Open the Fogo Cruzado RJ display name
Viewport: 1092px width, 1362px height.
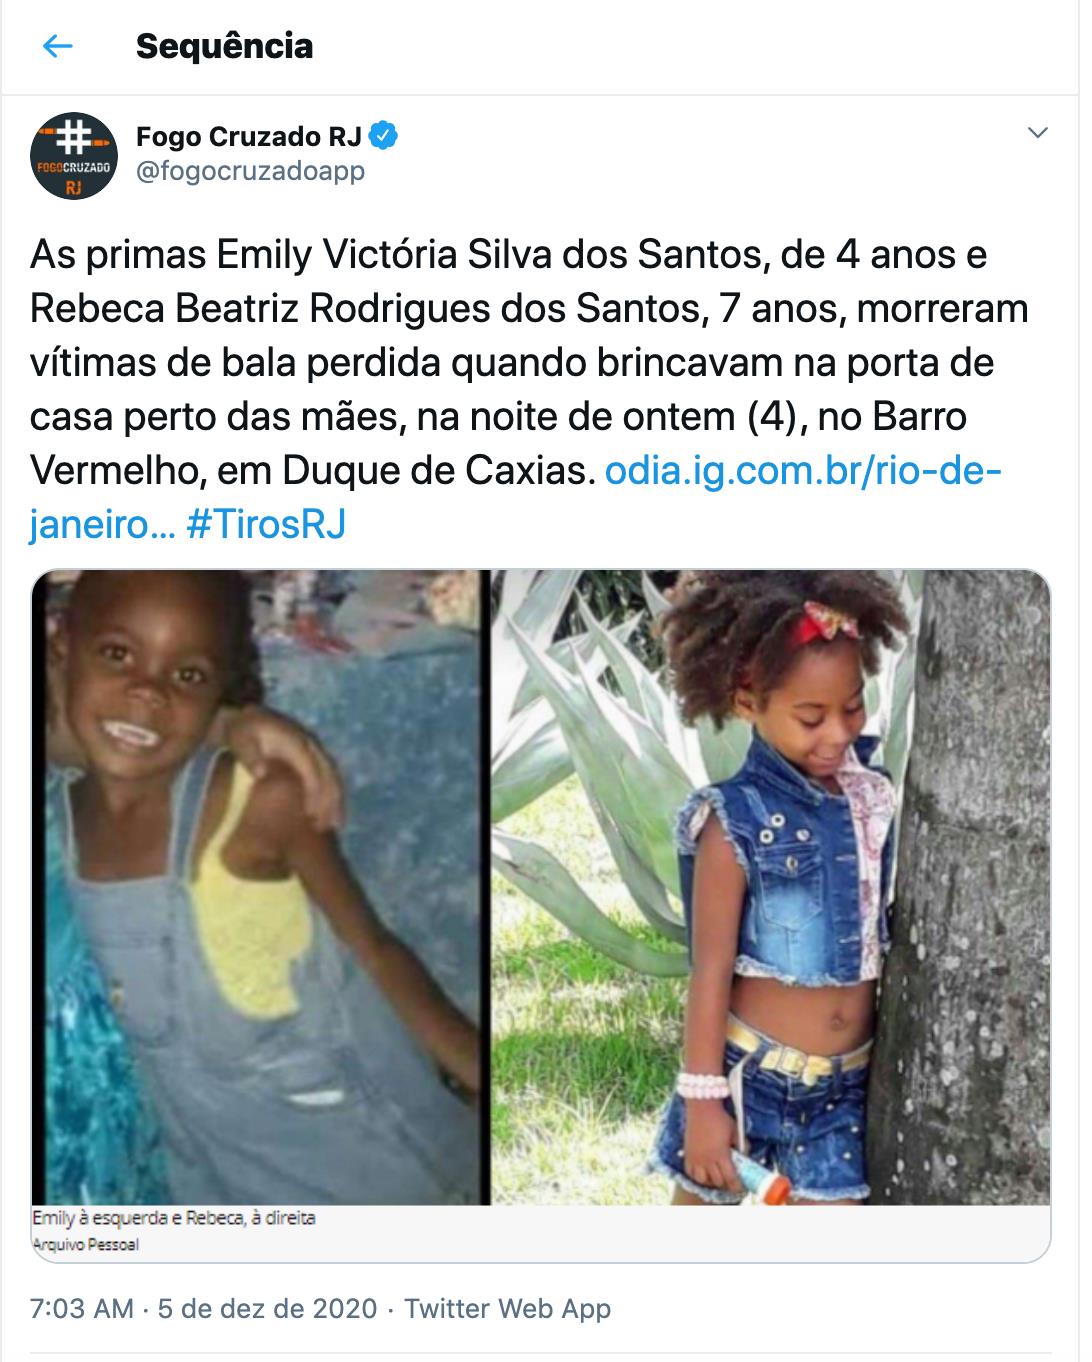point(248,136)
